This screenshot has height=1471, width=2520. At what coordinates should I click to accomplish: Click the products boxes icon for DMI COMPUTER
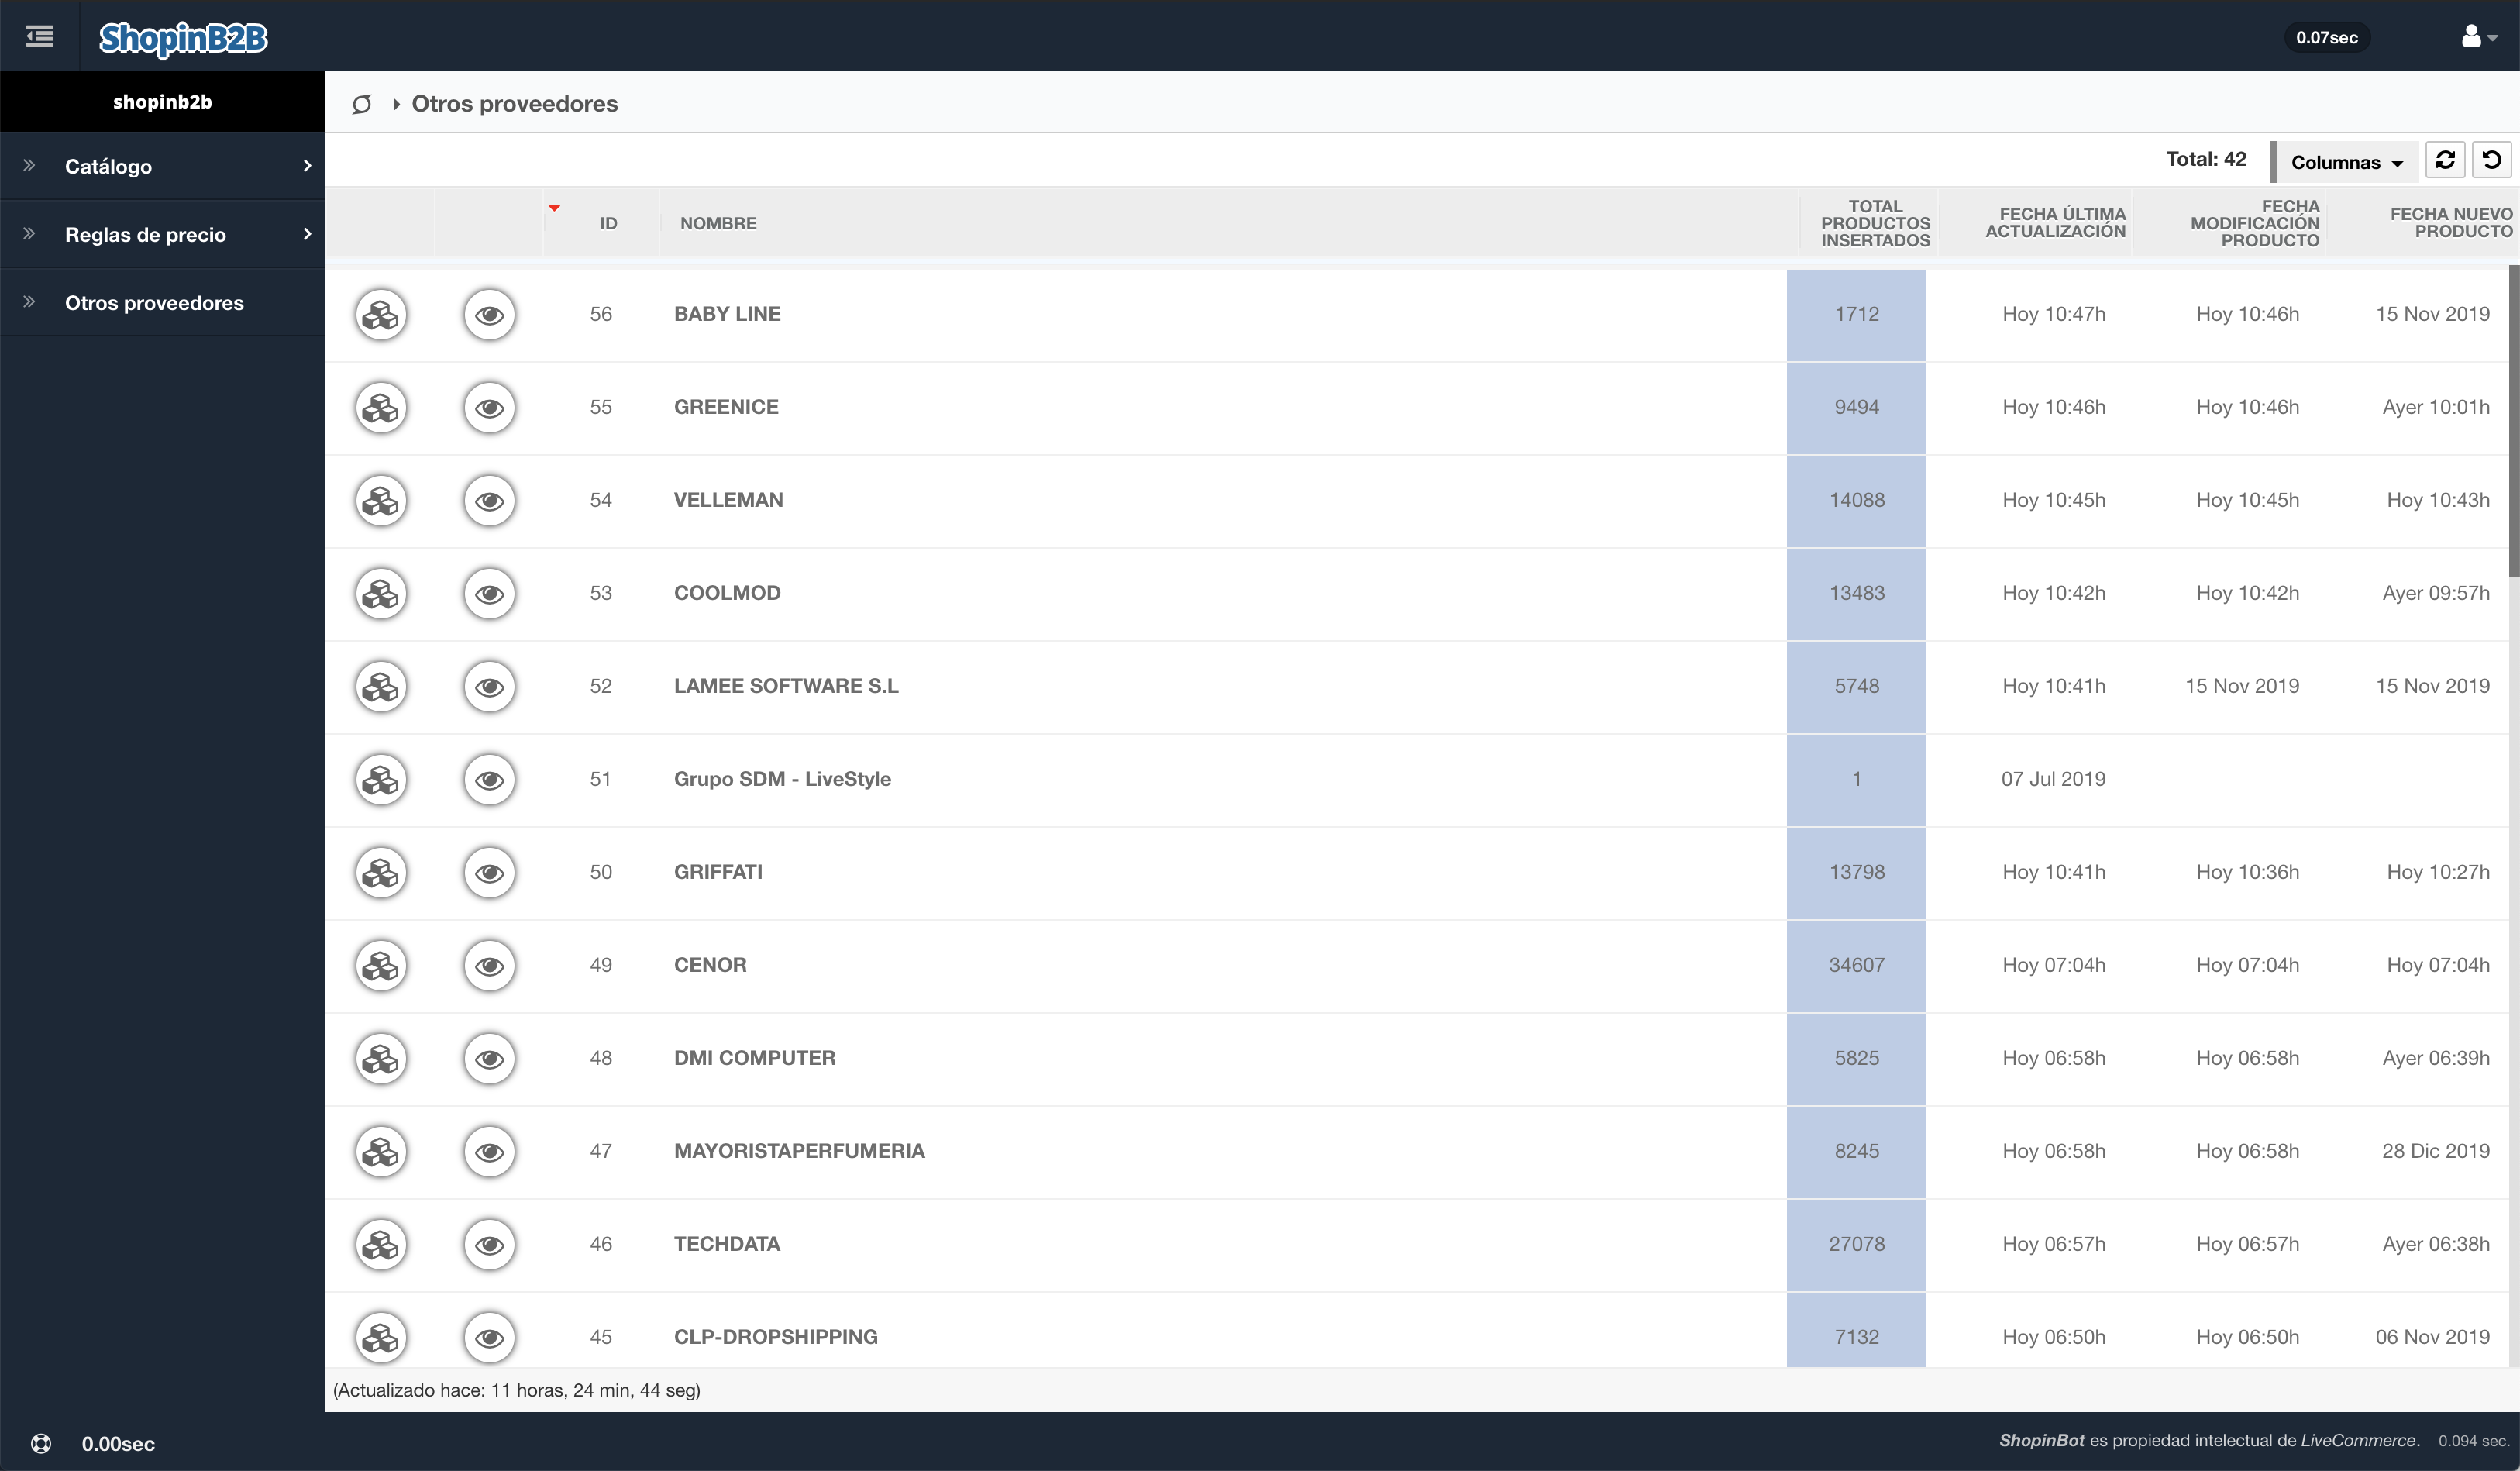(381, 1059)
